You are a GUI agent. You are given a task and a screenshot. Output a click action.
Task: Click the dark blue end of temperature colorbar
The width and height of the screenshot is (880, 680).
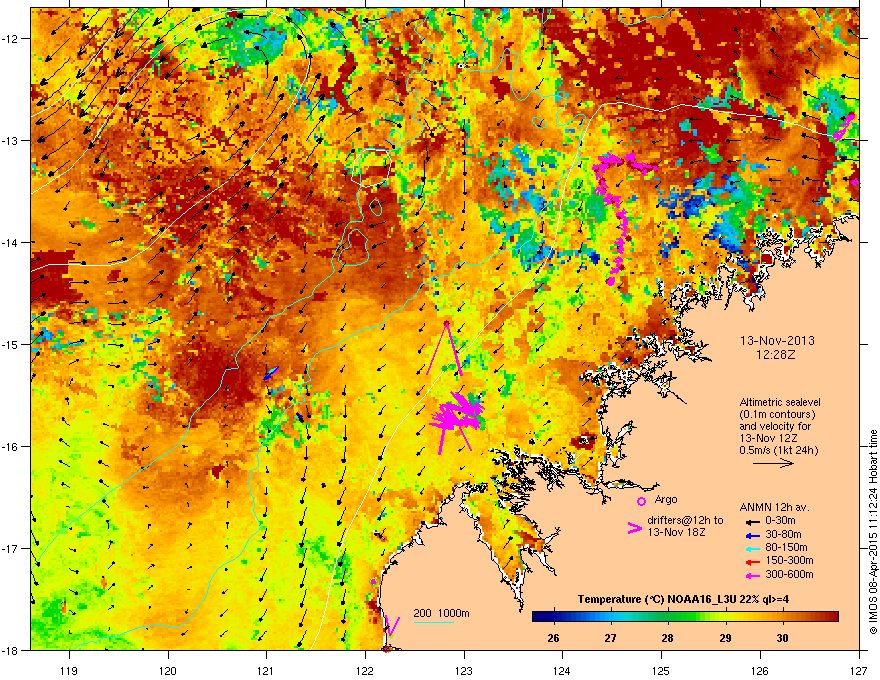click(x=538, y=617)
